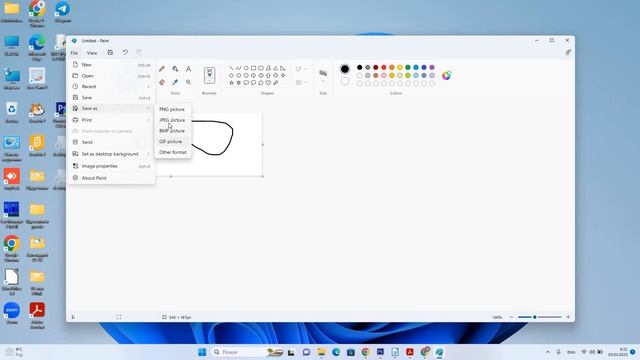Select the diamond shape
Image resolution: width=640 pixels, height=360 pixels.
[231, 76]
